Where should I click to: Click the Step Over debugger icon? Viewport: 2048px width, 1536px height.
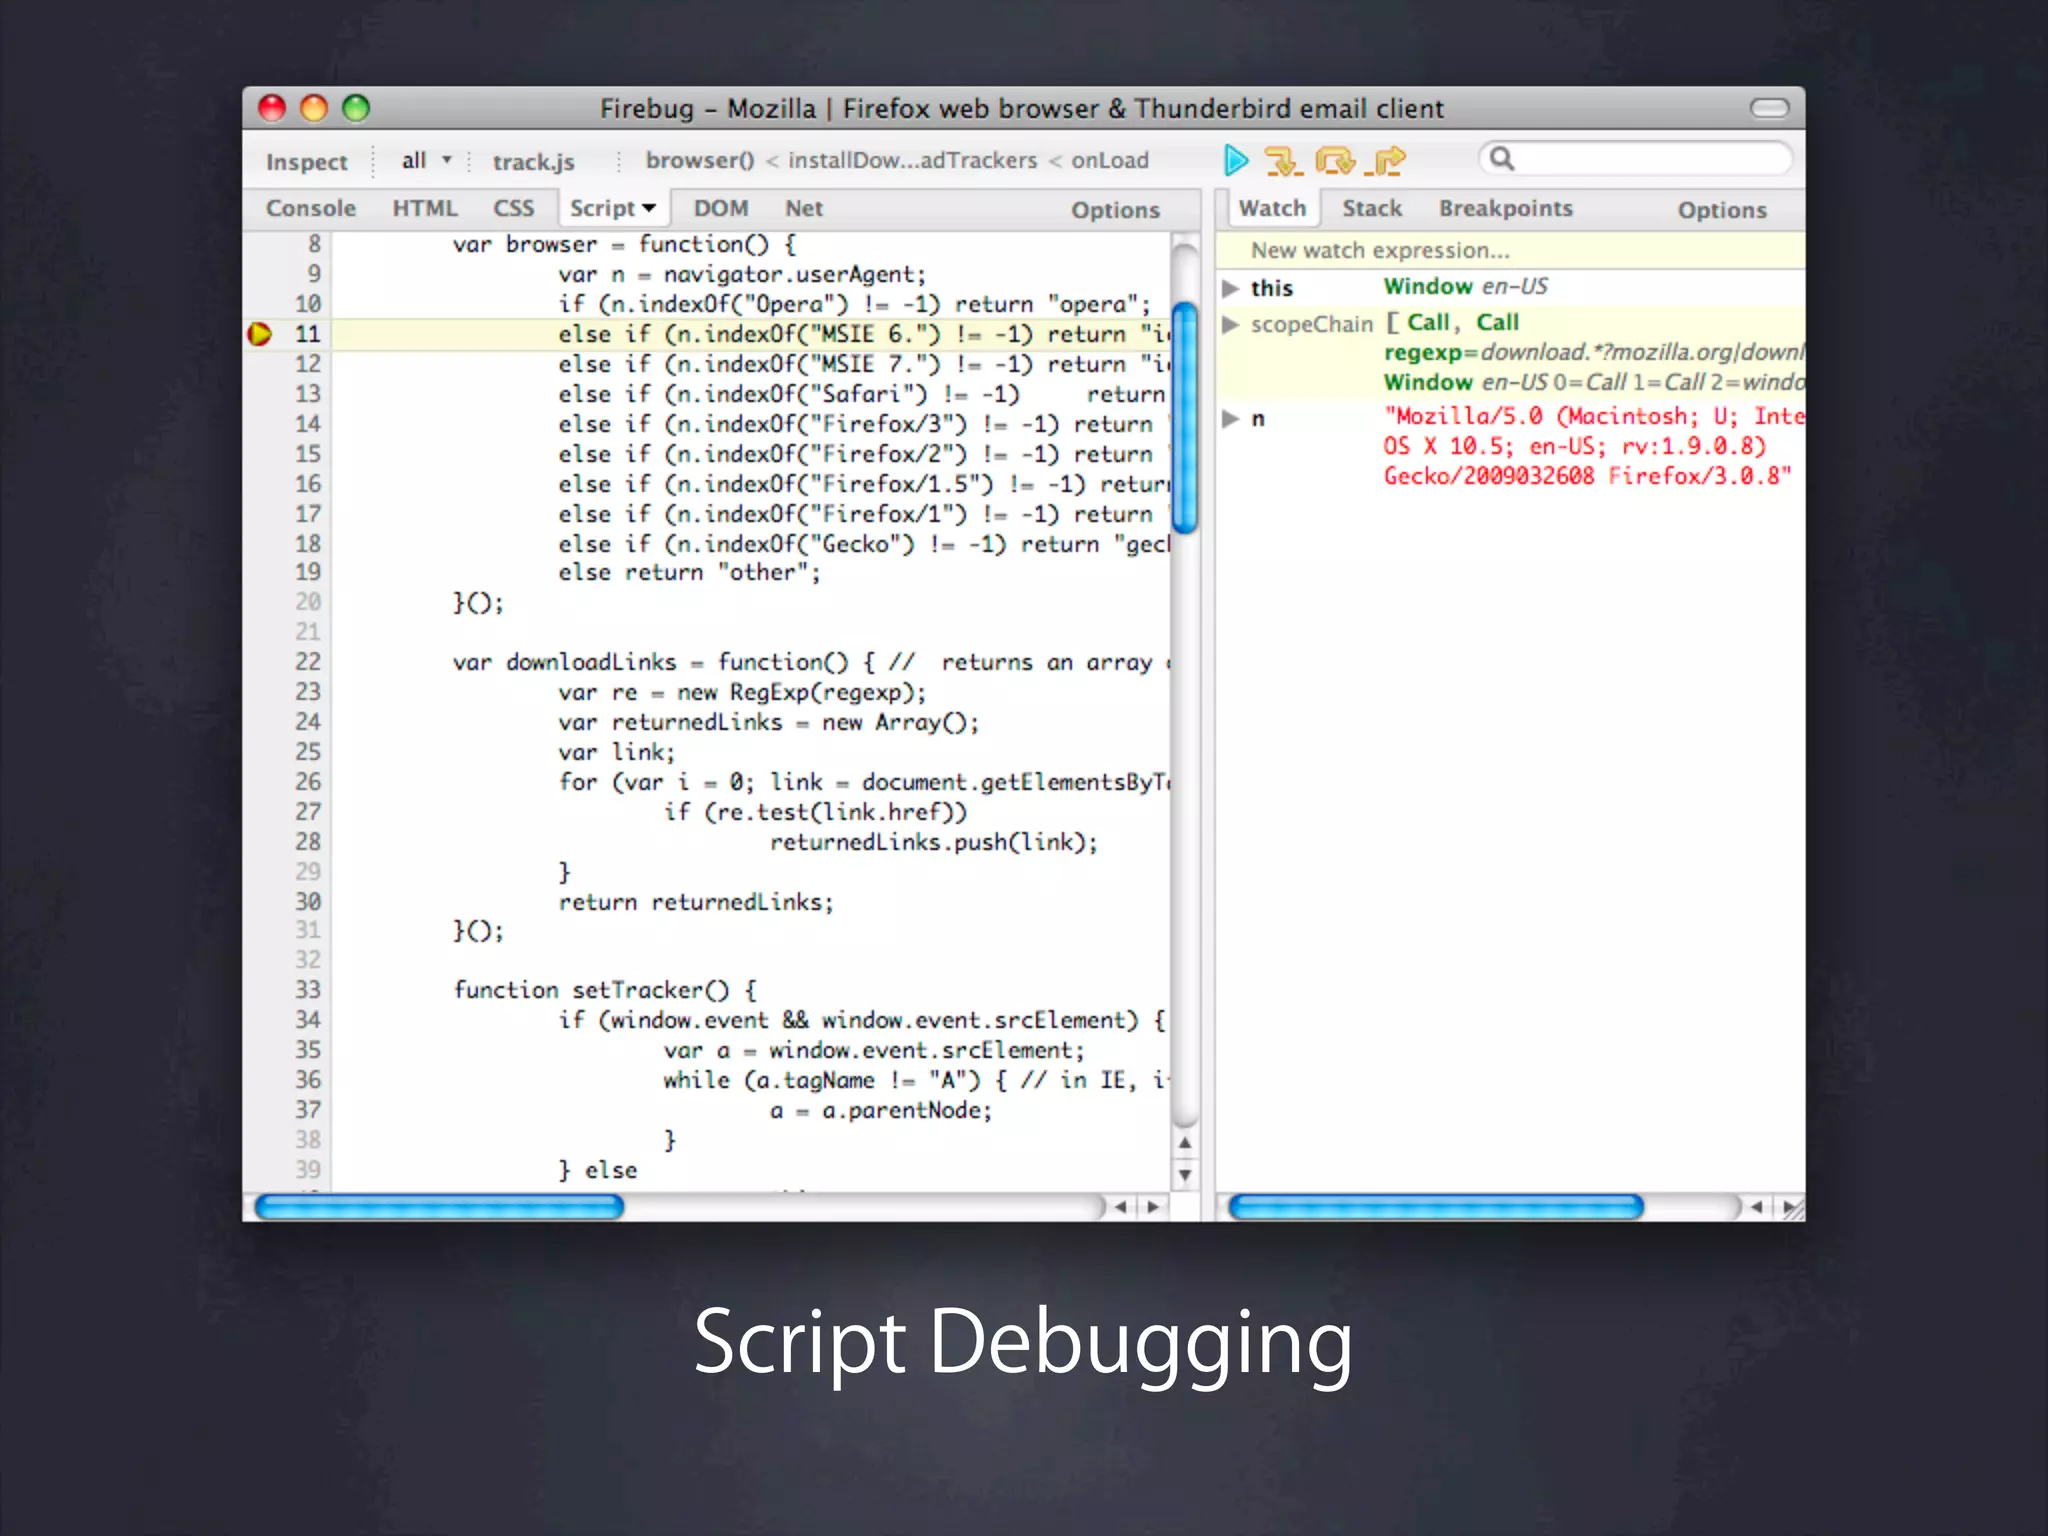1335,160
